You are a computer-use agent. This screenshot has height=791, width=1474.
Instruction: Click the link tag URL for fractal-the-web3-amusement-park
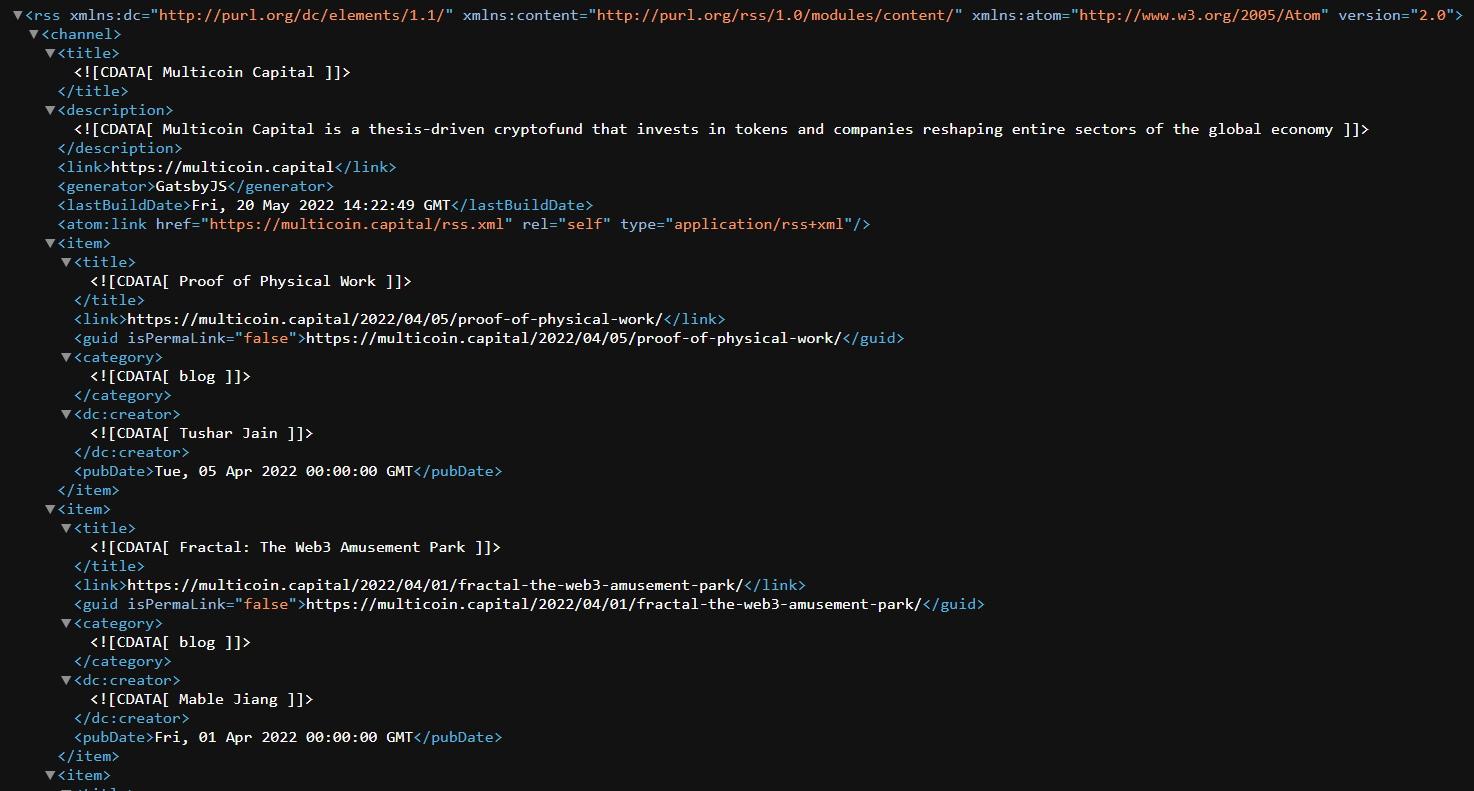[435, 585]
